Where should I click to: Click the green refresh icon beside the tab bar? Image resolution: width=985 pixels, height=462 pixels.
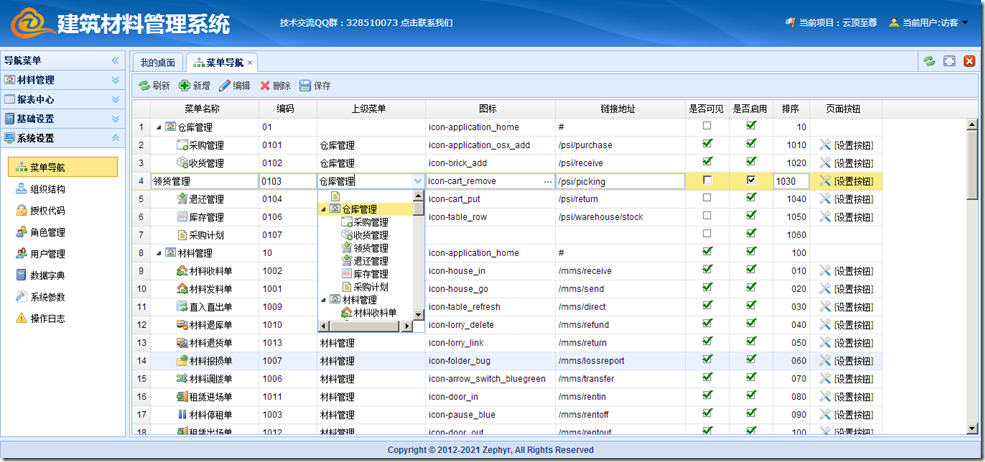[929, 62]
